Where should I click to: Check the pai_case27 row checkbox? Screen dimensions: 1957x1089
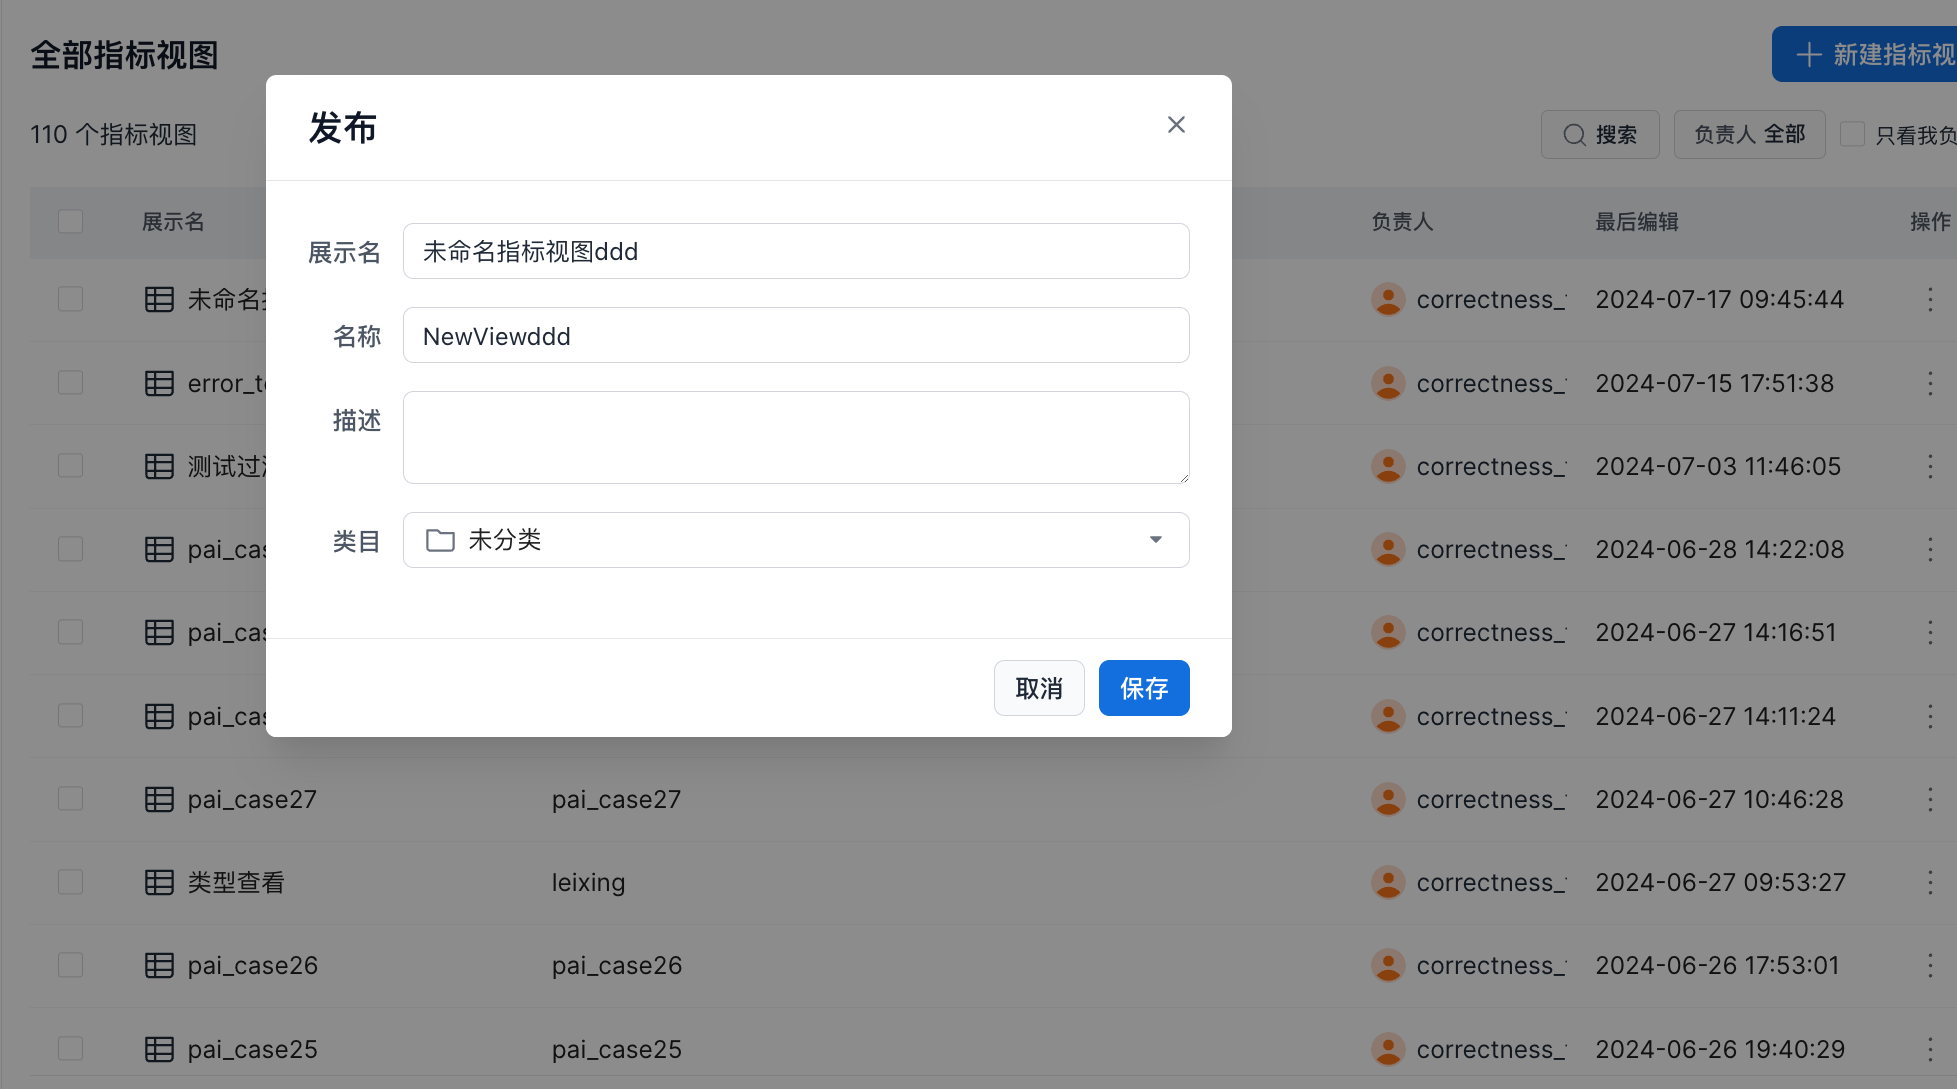70,799
